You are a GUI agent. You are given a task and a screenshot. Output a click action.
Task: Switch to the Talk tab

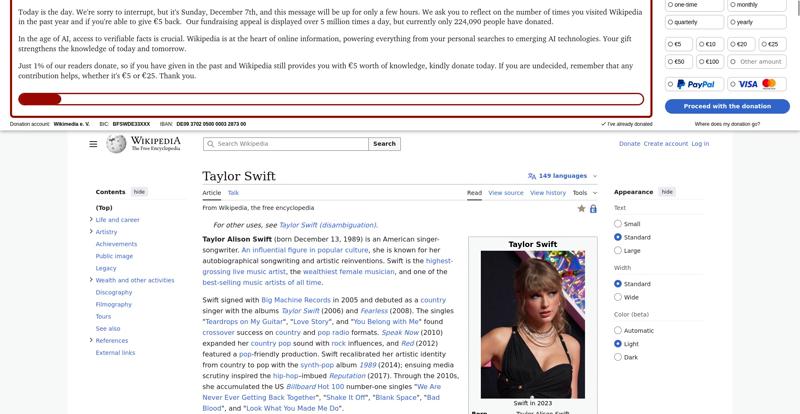coord(233,193)
